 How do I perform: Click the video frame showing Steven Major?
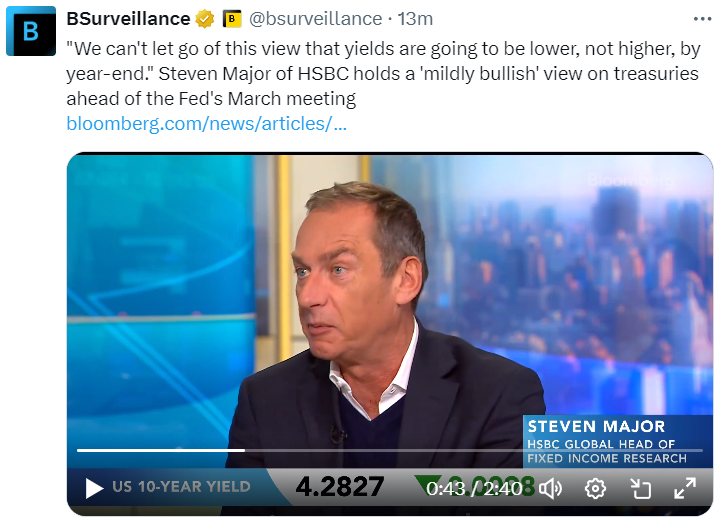click(390, 300)
